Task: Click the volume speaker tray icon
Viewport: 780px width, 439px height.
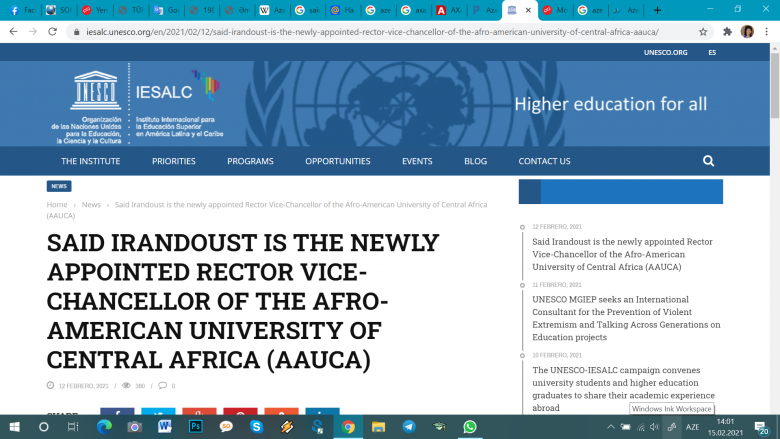Action: [655, 427]
